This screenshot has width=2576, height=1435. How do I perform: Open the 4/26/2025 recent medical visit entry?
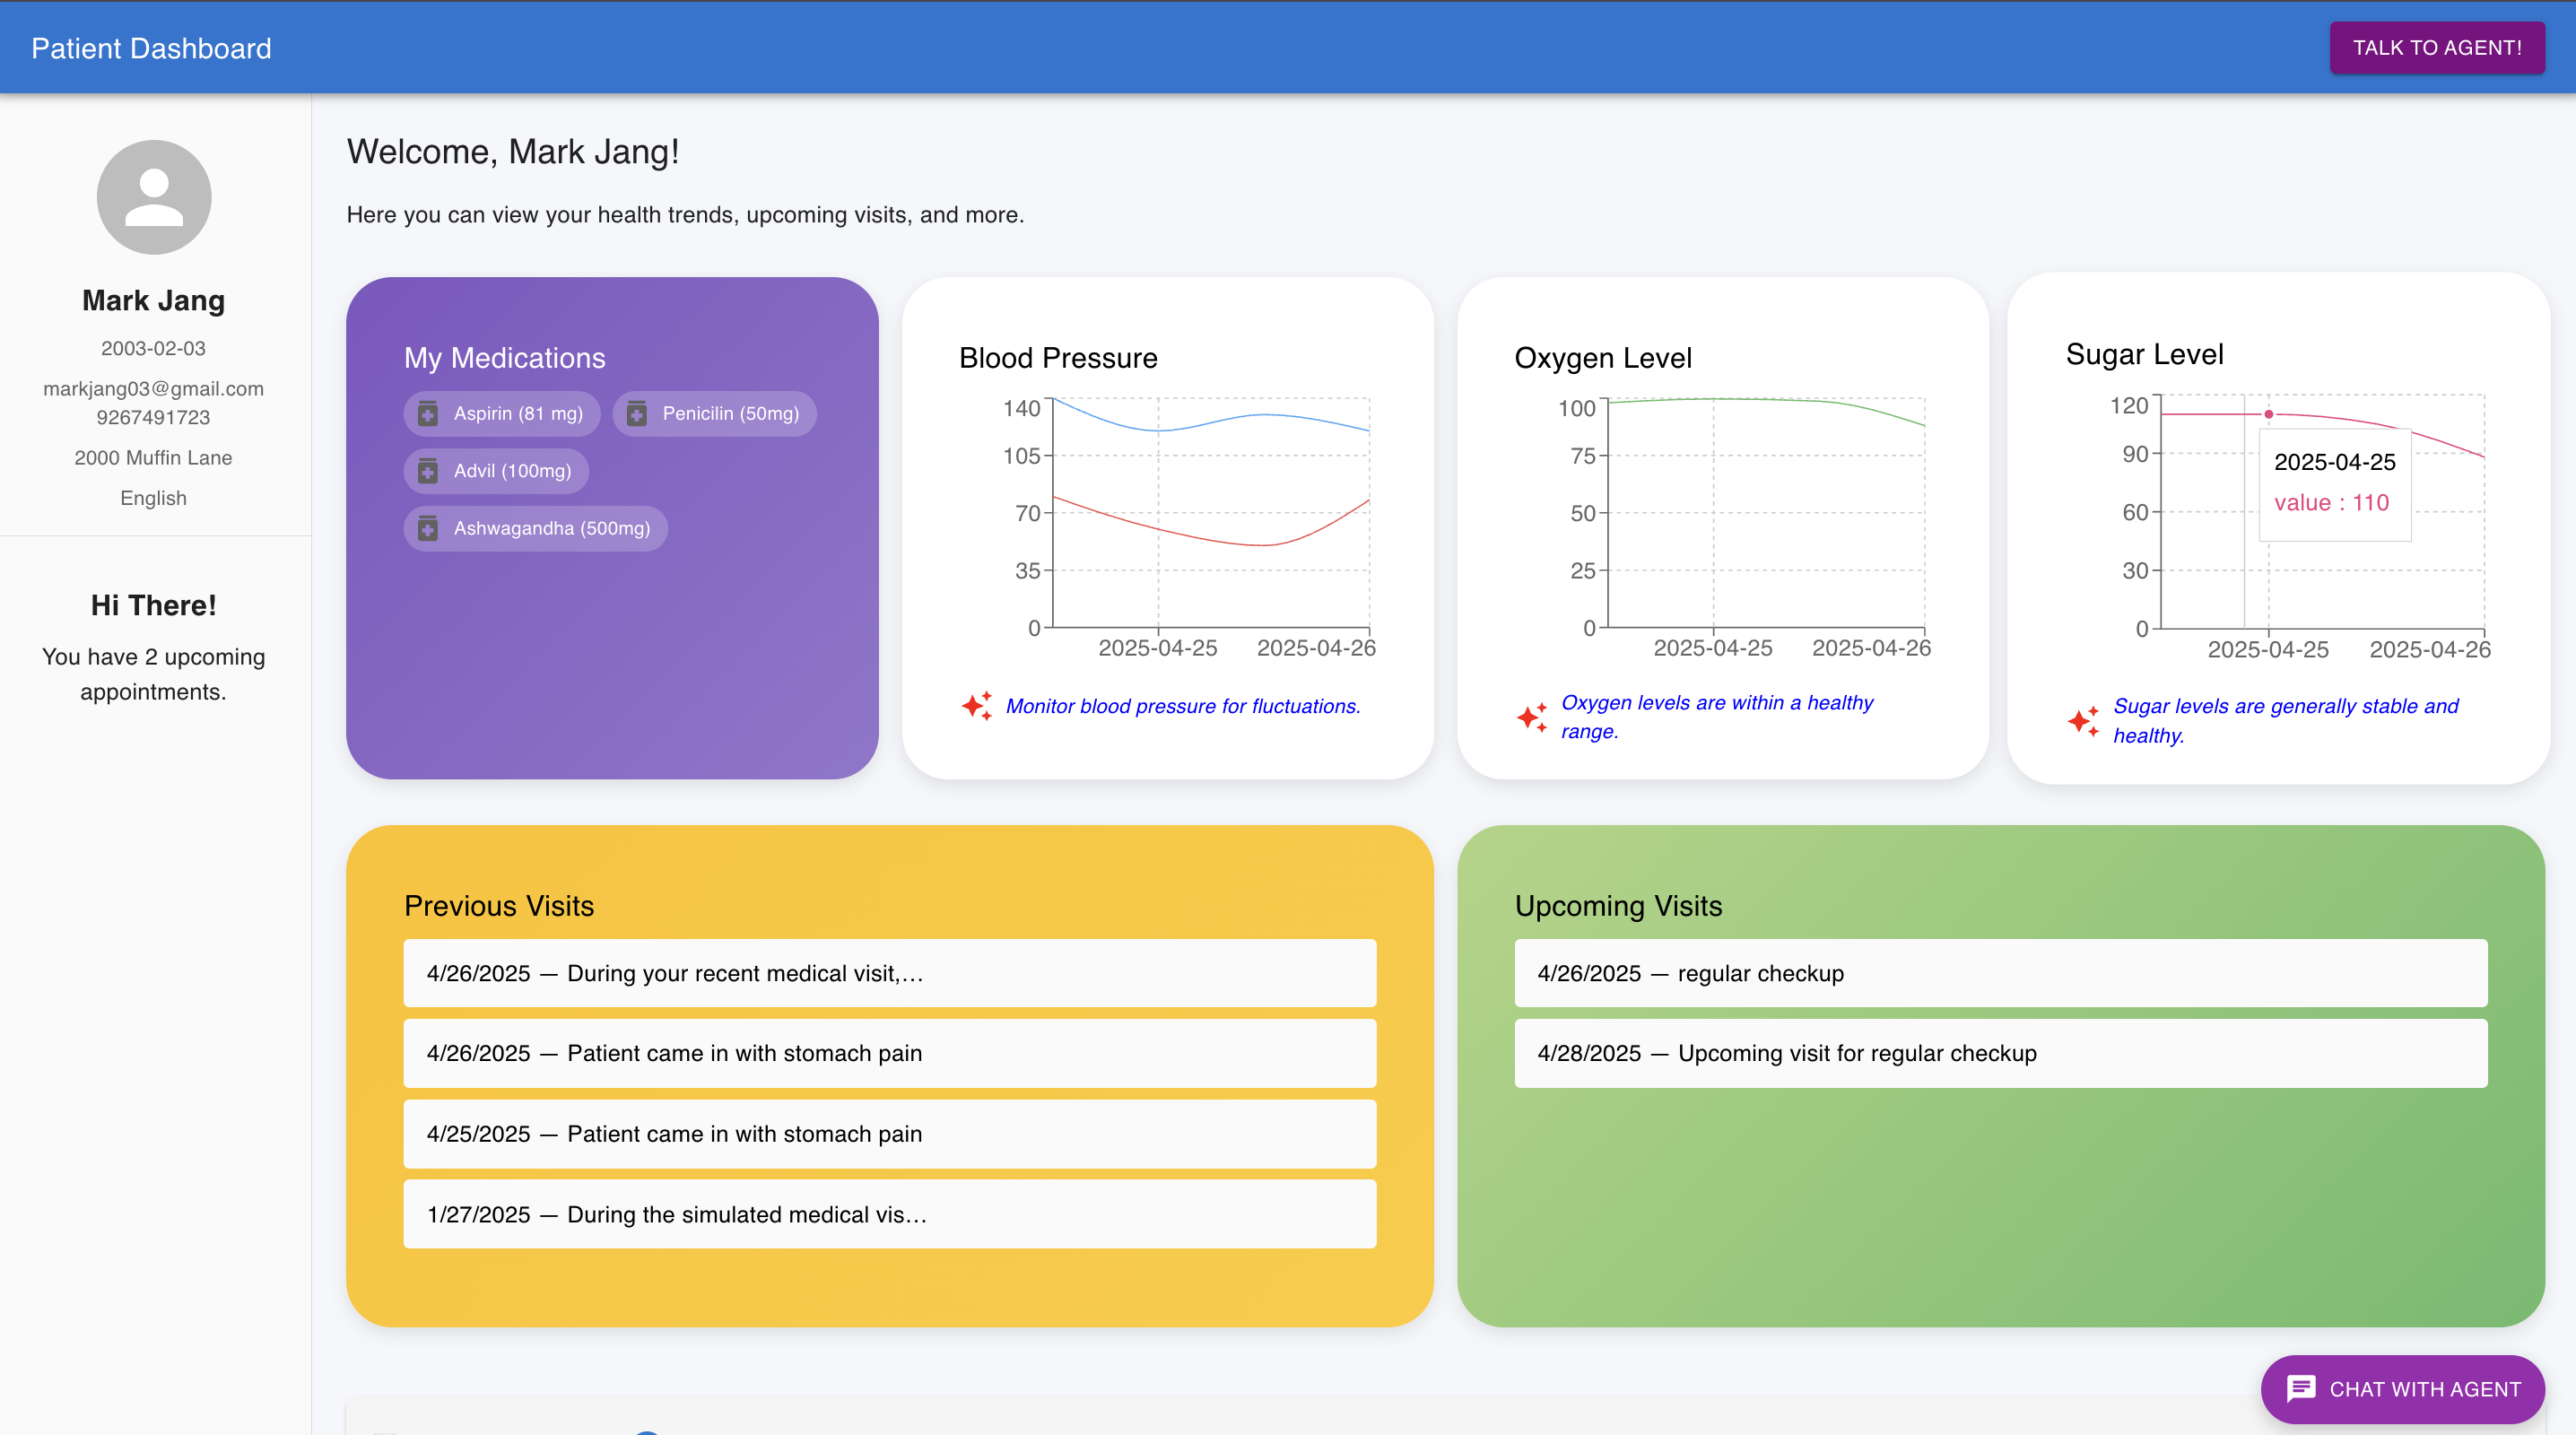889,973
